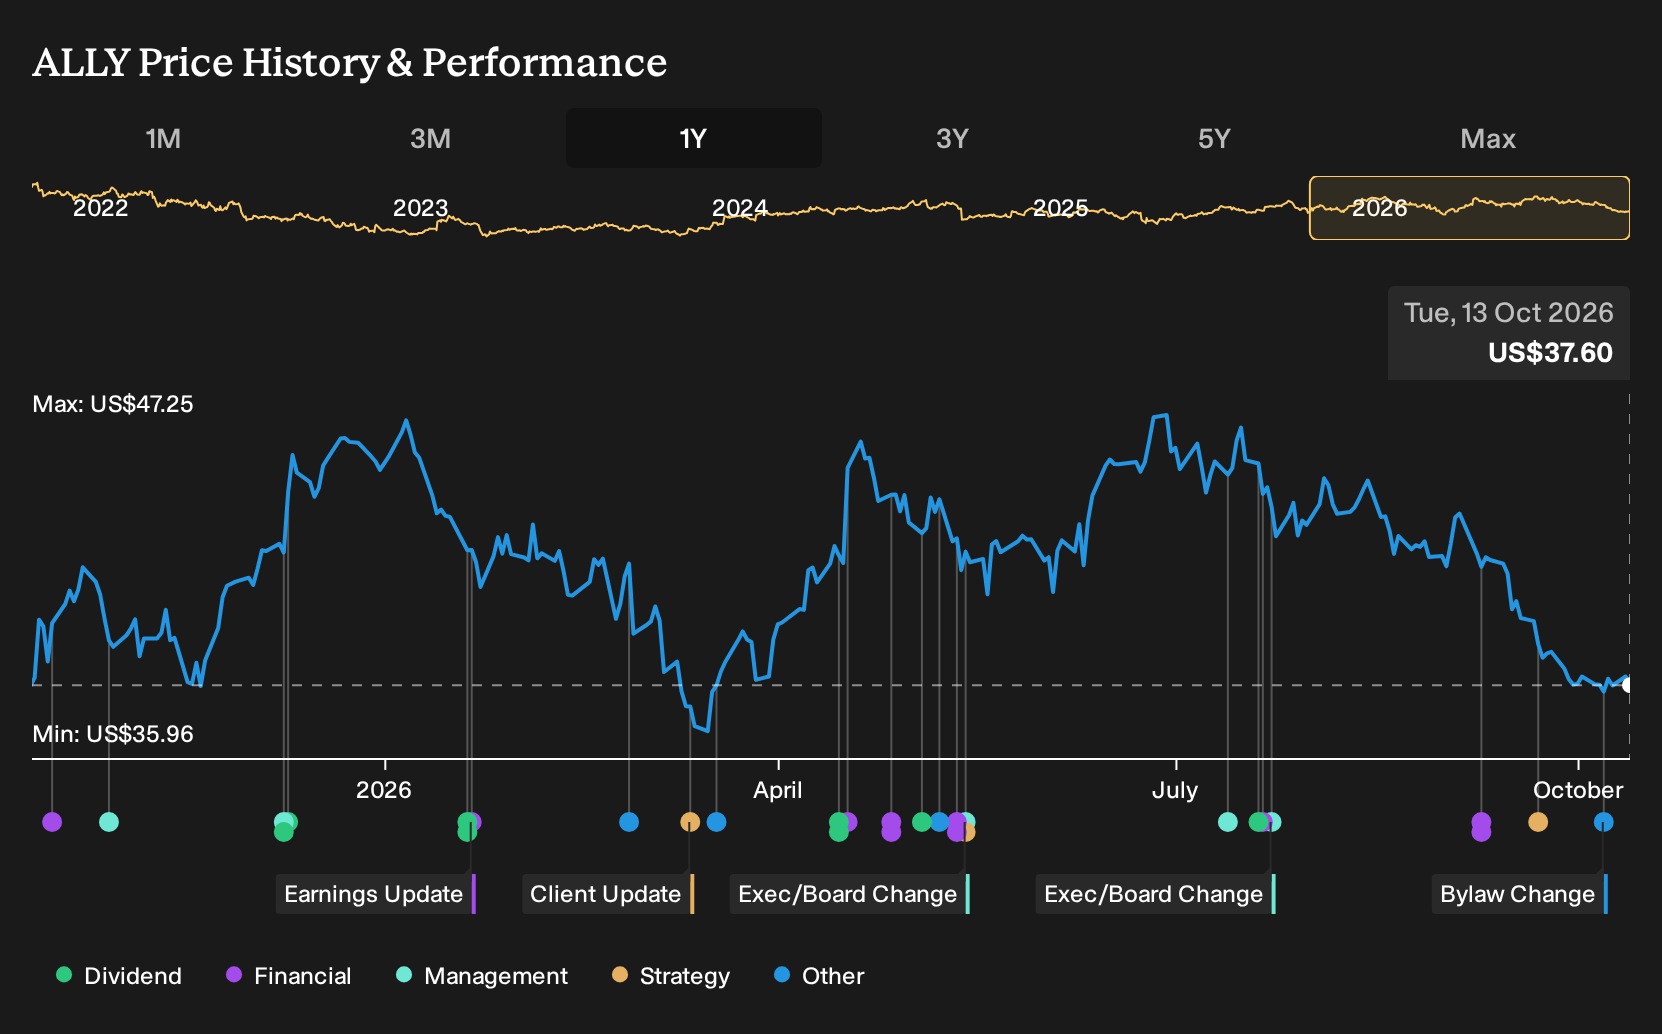
Task: Toggle Other events in the legend
Action: (819, 976)
